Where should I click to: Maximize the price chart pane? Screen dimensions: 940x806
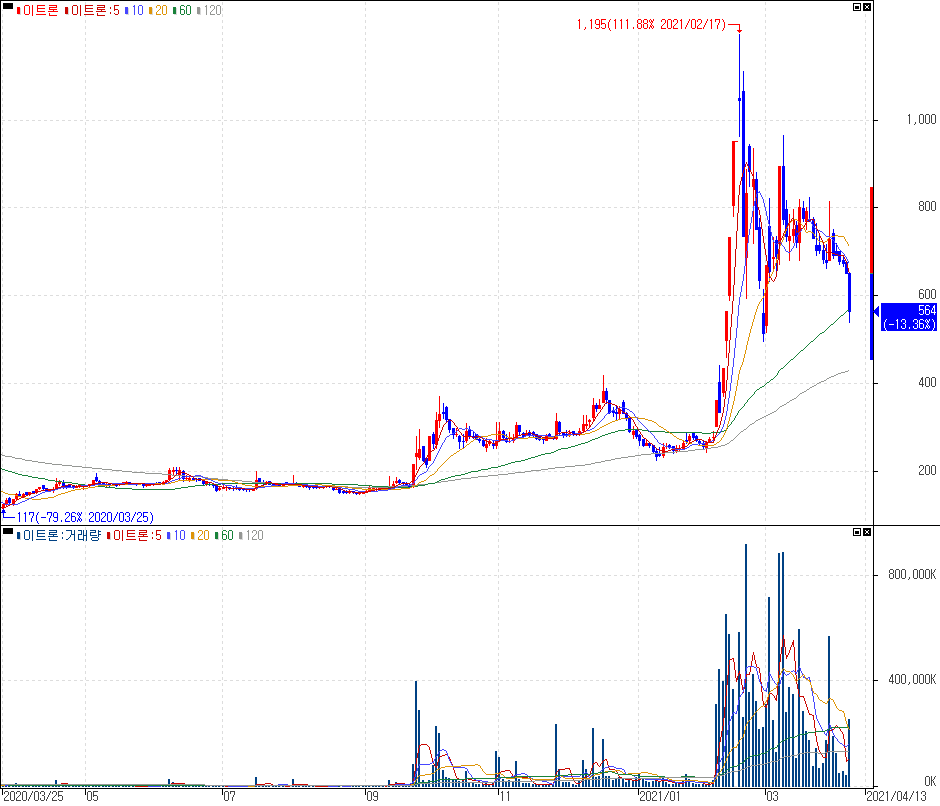coord(857,7)
